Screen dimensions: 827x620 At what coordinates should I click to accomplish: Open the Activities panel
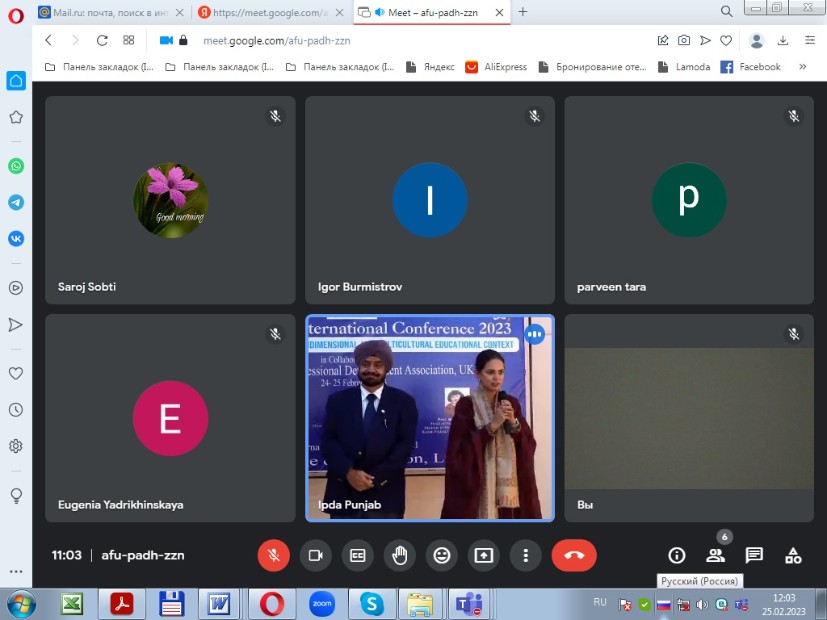793,555
